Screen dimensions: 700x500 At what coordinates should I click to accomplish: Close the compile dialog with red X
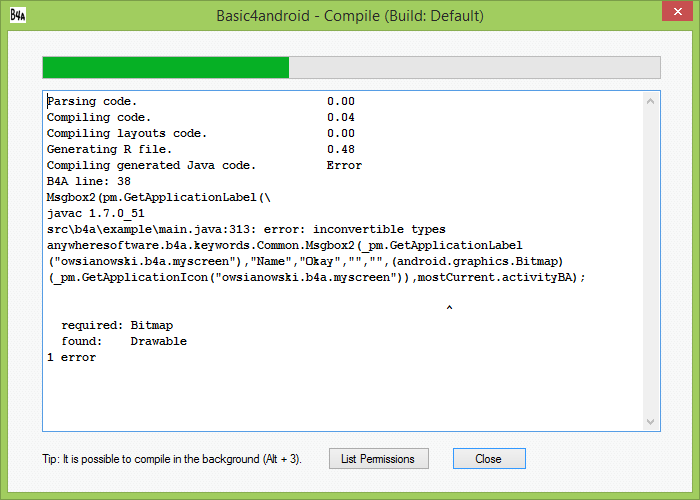677,11
